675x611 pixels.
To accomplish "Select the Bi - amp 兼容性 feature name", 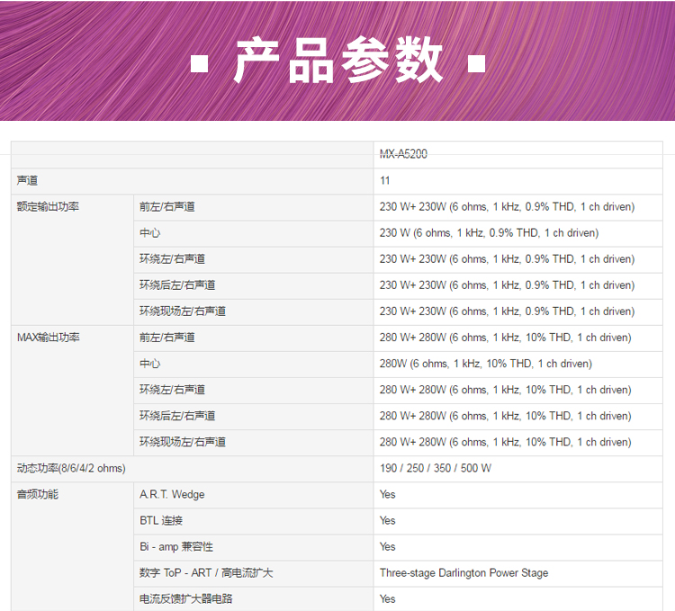I will 176,547.
